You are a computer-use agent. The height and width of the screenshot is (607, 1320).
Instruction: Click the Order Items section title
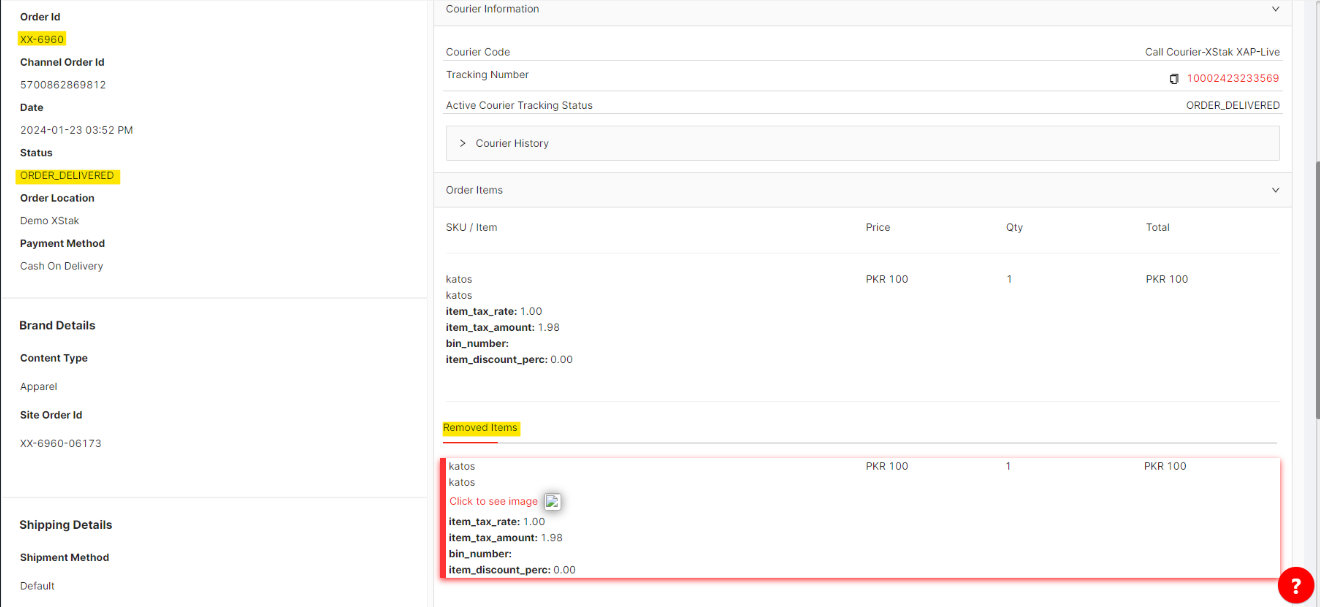point(474,190)
